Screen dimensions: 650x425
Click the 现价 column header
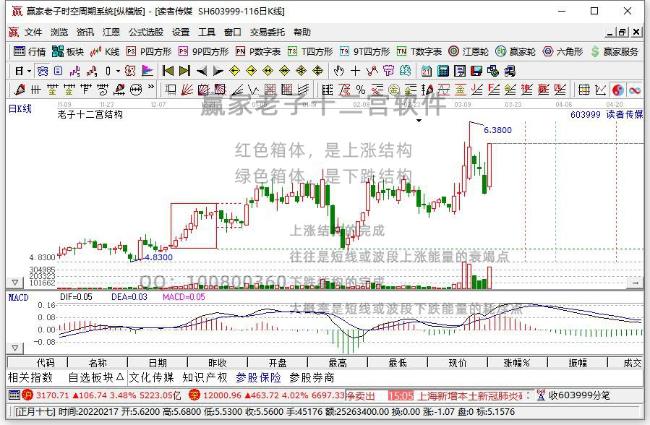(x=458, y=363)
